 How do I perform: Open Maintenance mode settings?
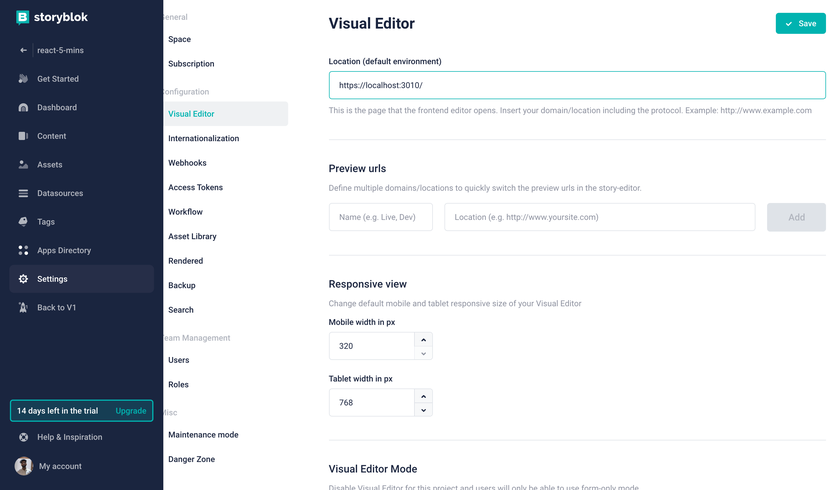pos(203,435)
